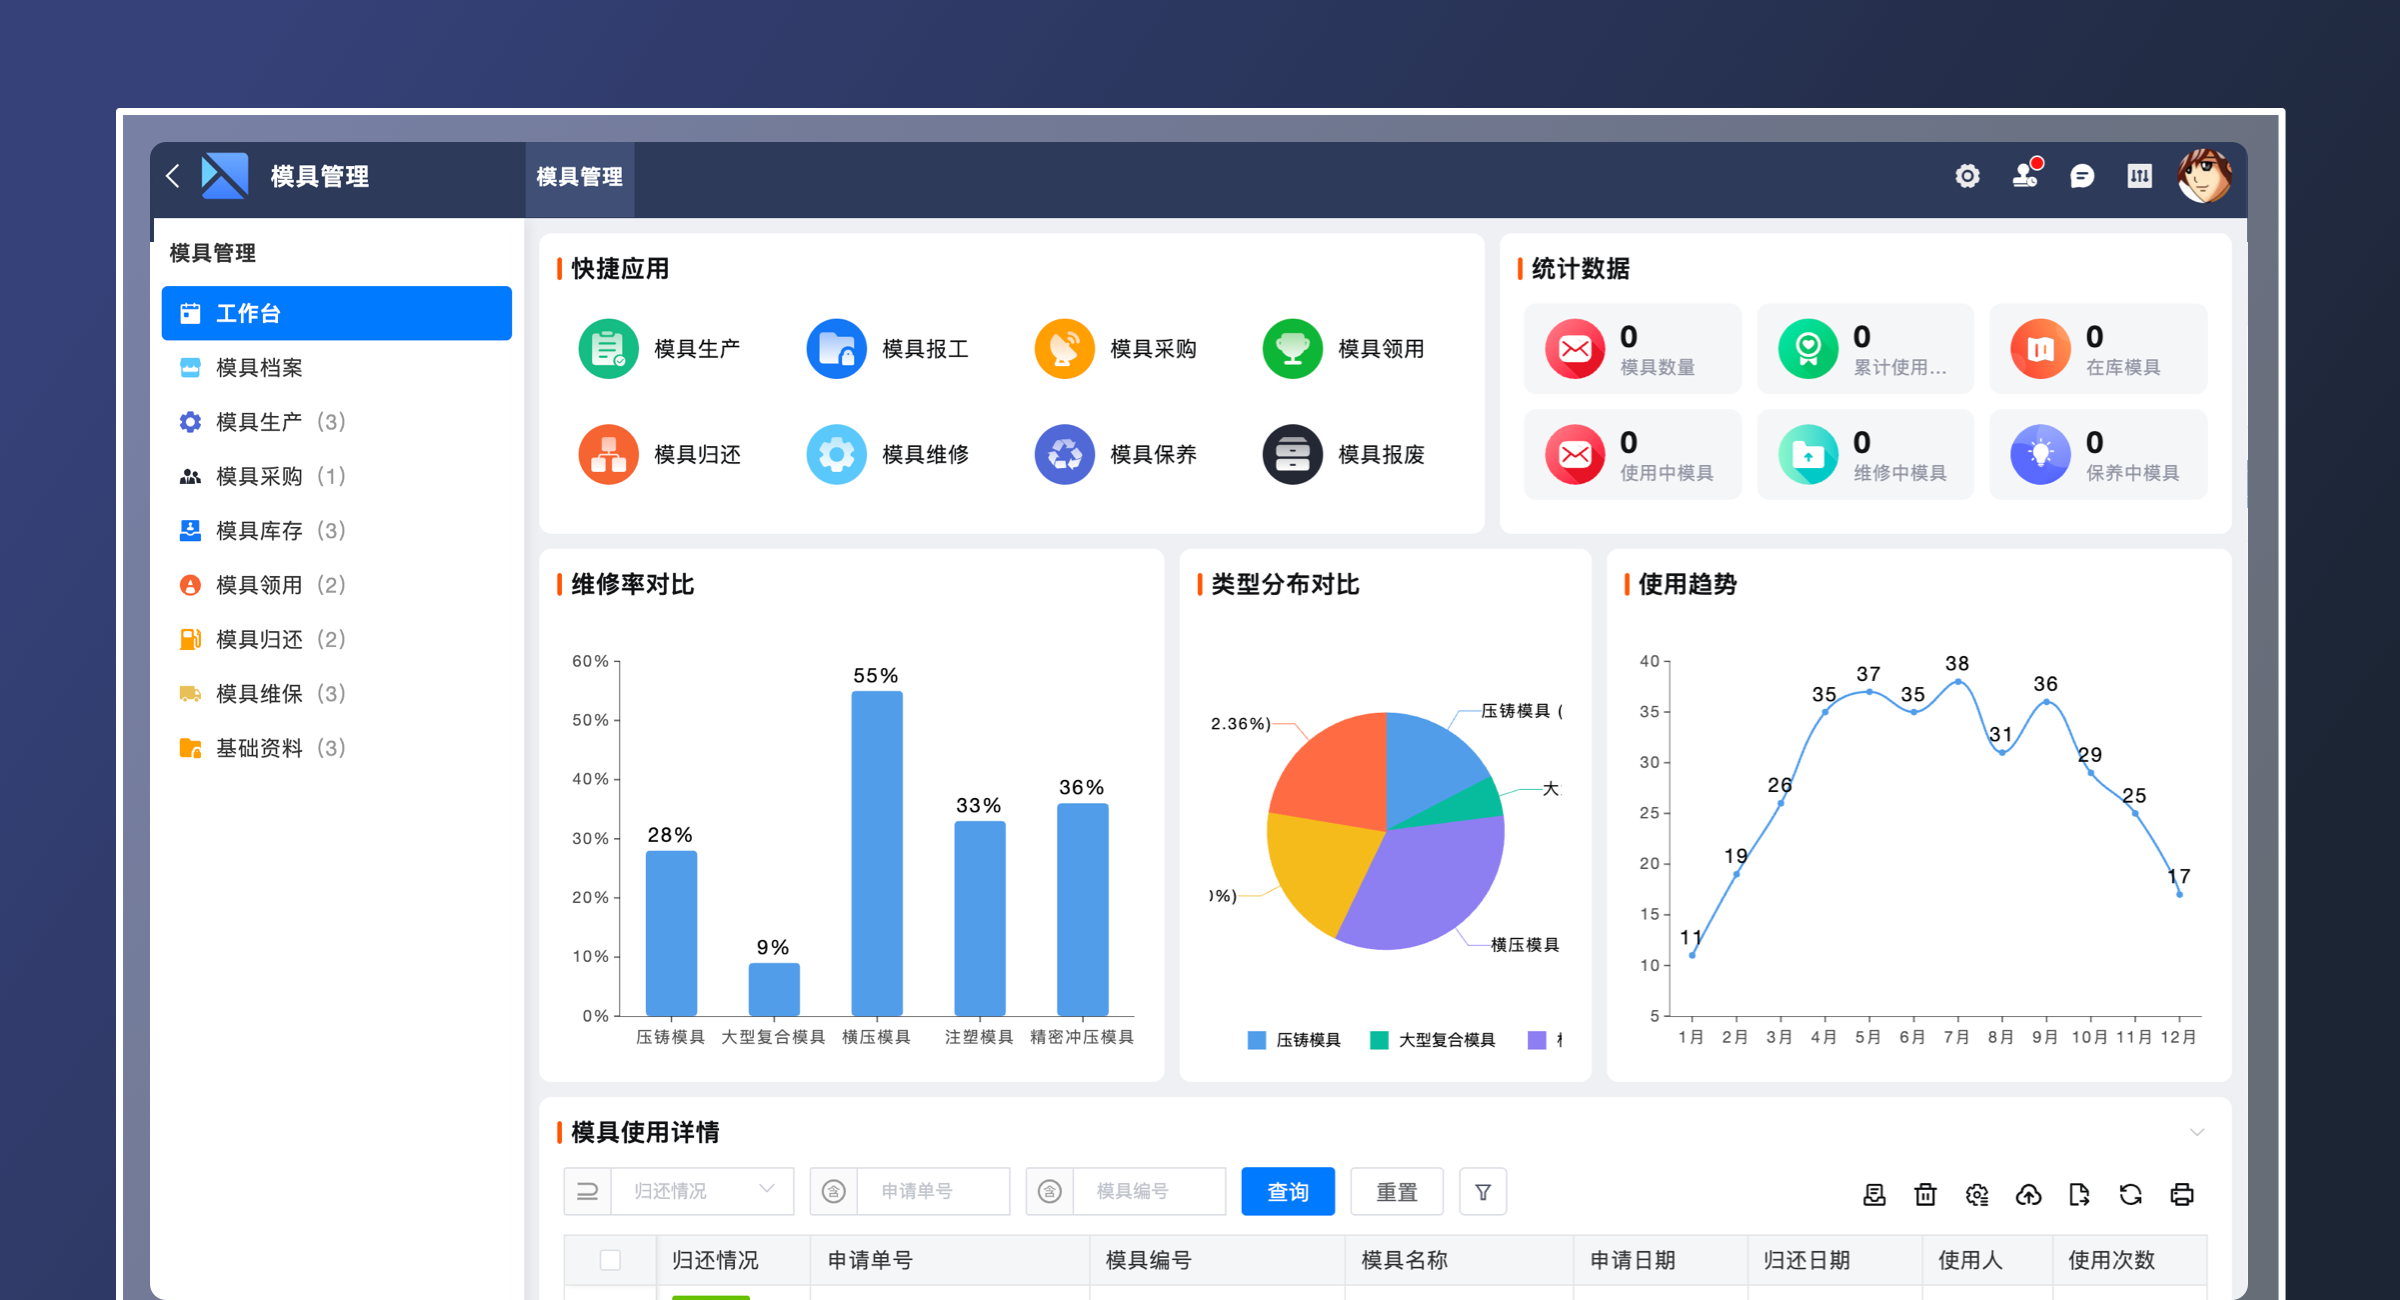This screenshot has height=1300, width=2400.
Task: Click the 重置 reset button
Action: pyautogui.click(x=1397, y=1191)
